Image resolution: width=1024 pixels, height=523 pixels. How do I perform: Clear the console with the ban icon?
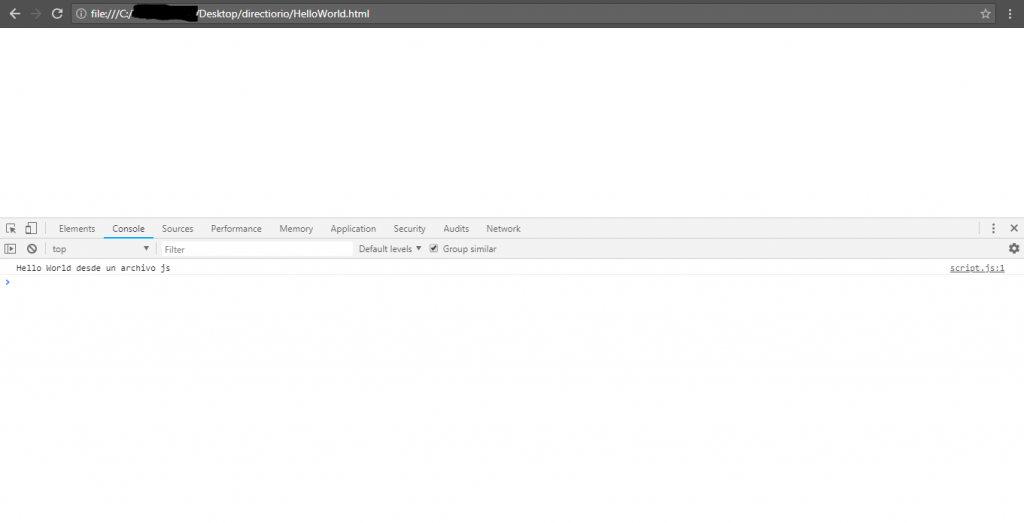click(x=32, y=249)
